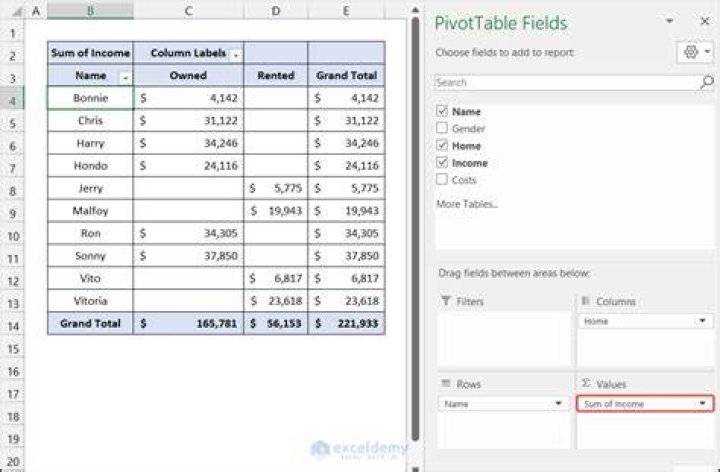720x472 pixels.
Task: Select the Harry name cell
Action: click(x=90, y=143)
